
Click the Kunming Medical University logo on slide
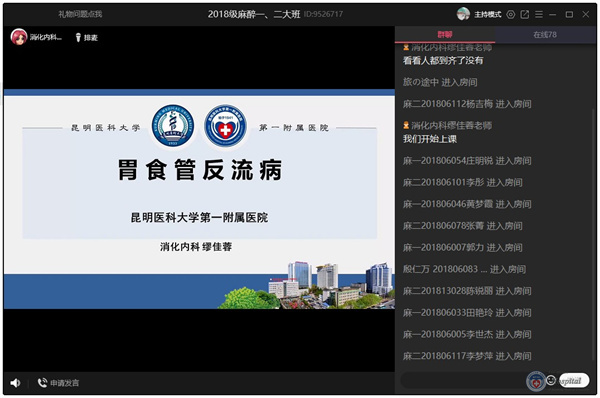coord(173,126)
